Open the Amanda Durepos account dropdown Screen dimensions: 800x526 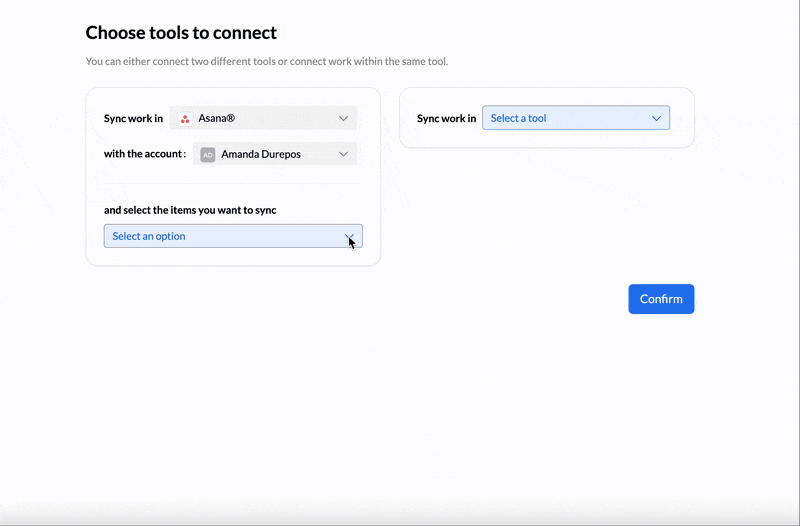coord(275,155)
